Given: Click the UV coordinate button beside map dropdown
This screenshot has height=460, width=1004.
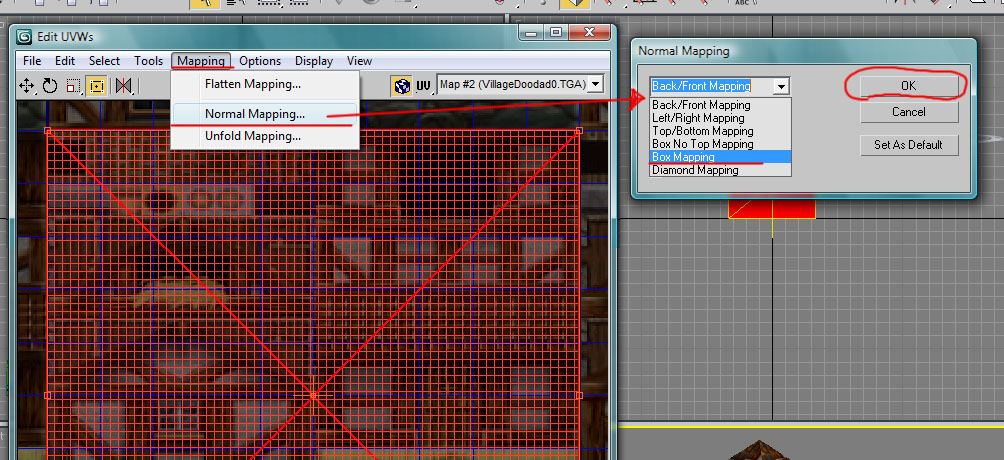Looking at the screenshot, I should point(423,85).
